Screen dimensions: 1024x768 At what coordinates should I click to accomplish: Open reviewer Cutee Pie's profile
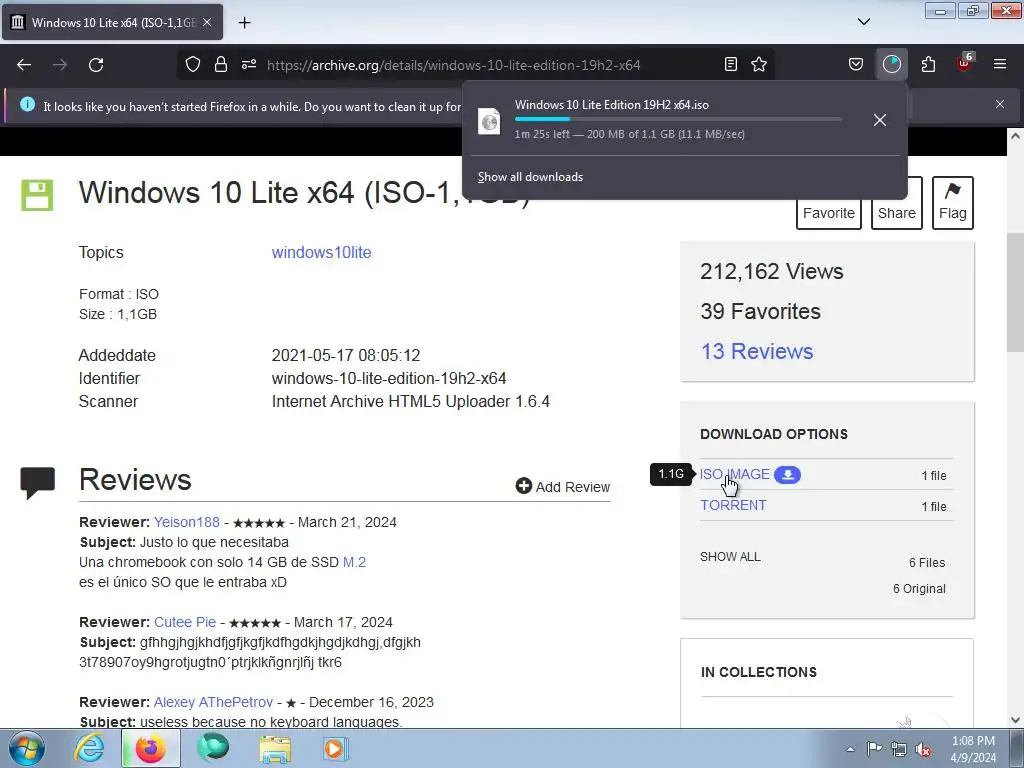coord(185,622)
